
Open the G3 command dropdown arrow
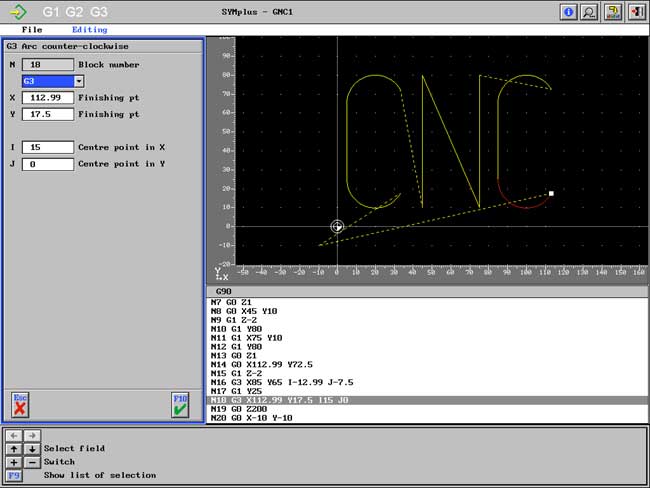78,81
